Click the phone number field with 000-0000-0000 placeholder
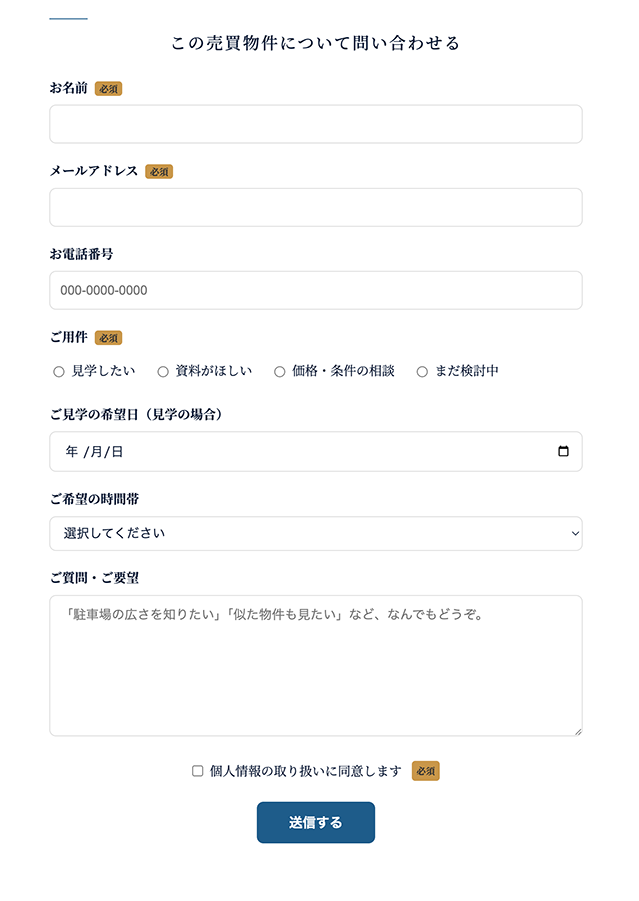This screenshot has height=901, width=639. click(x=316, y=290)
